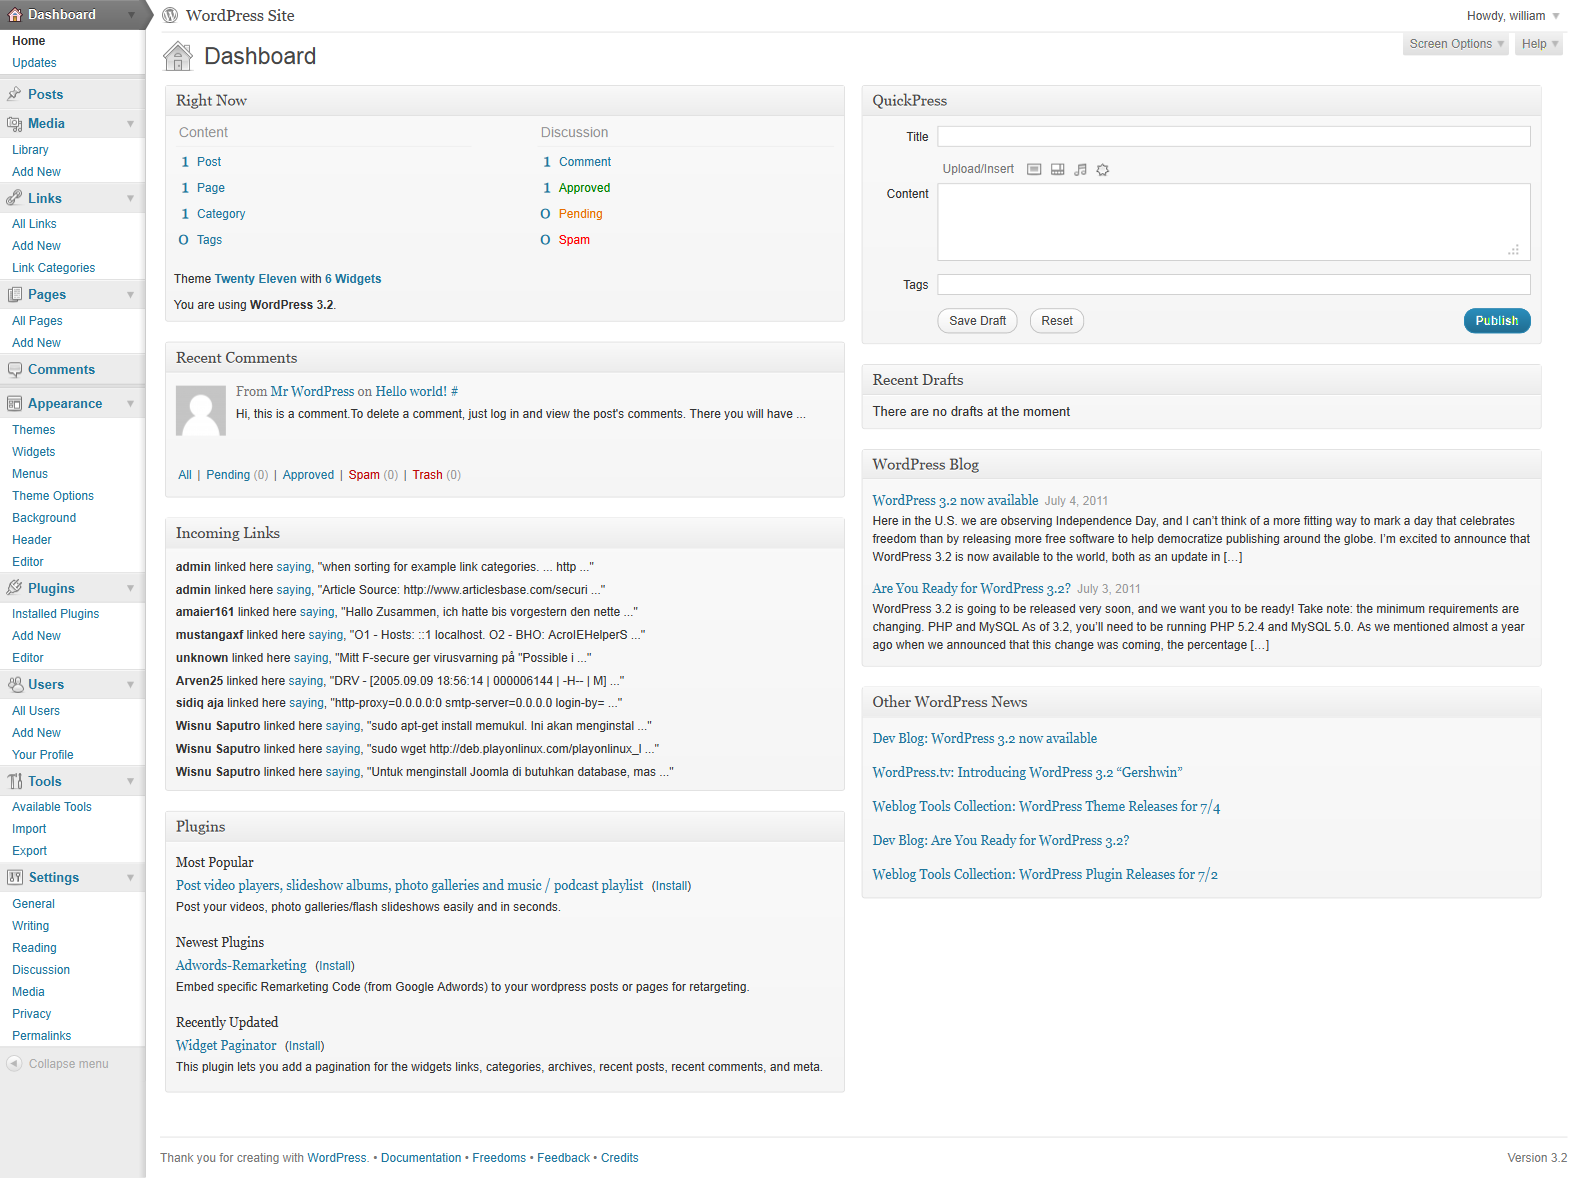Screen dimensions: 1583x1178
Task: Click the Add Video icon in QuickPress
Action: (x=1057, y=170)
